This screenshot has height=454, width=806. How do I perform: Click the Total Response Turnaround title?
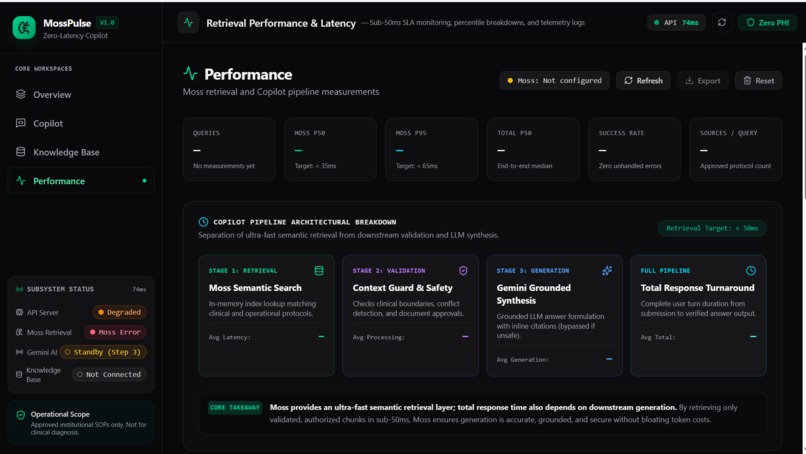[x=698, y=288]
